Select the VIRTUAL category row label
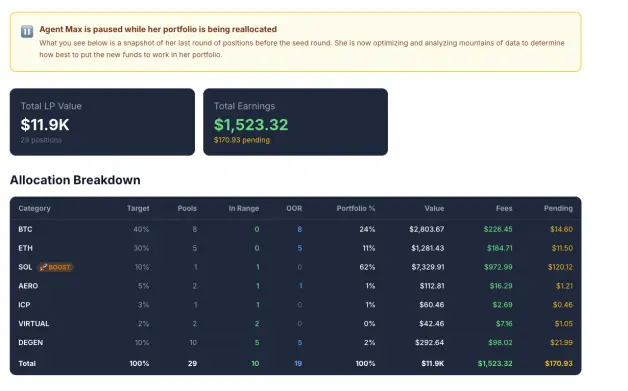 (34, 324)
